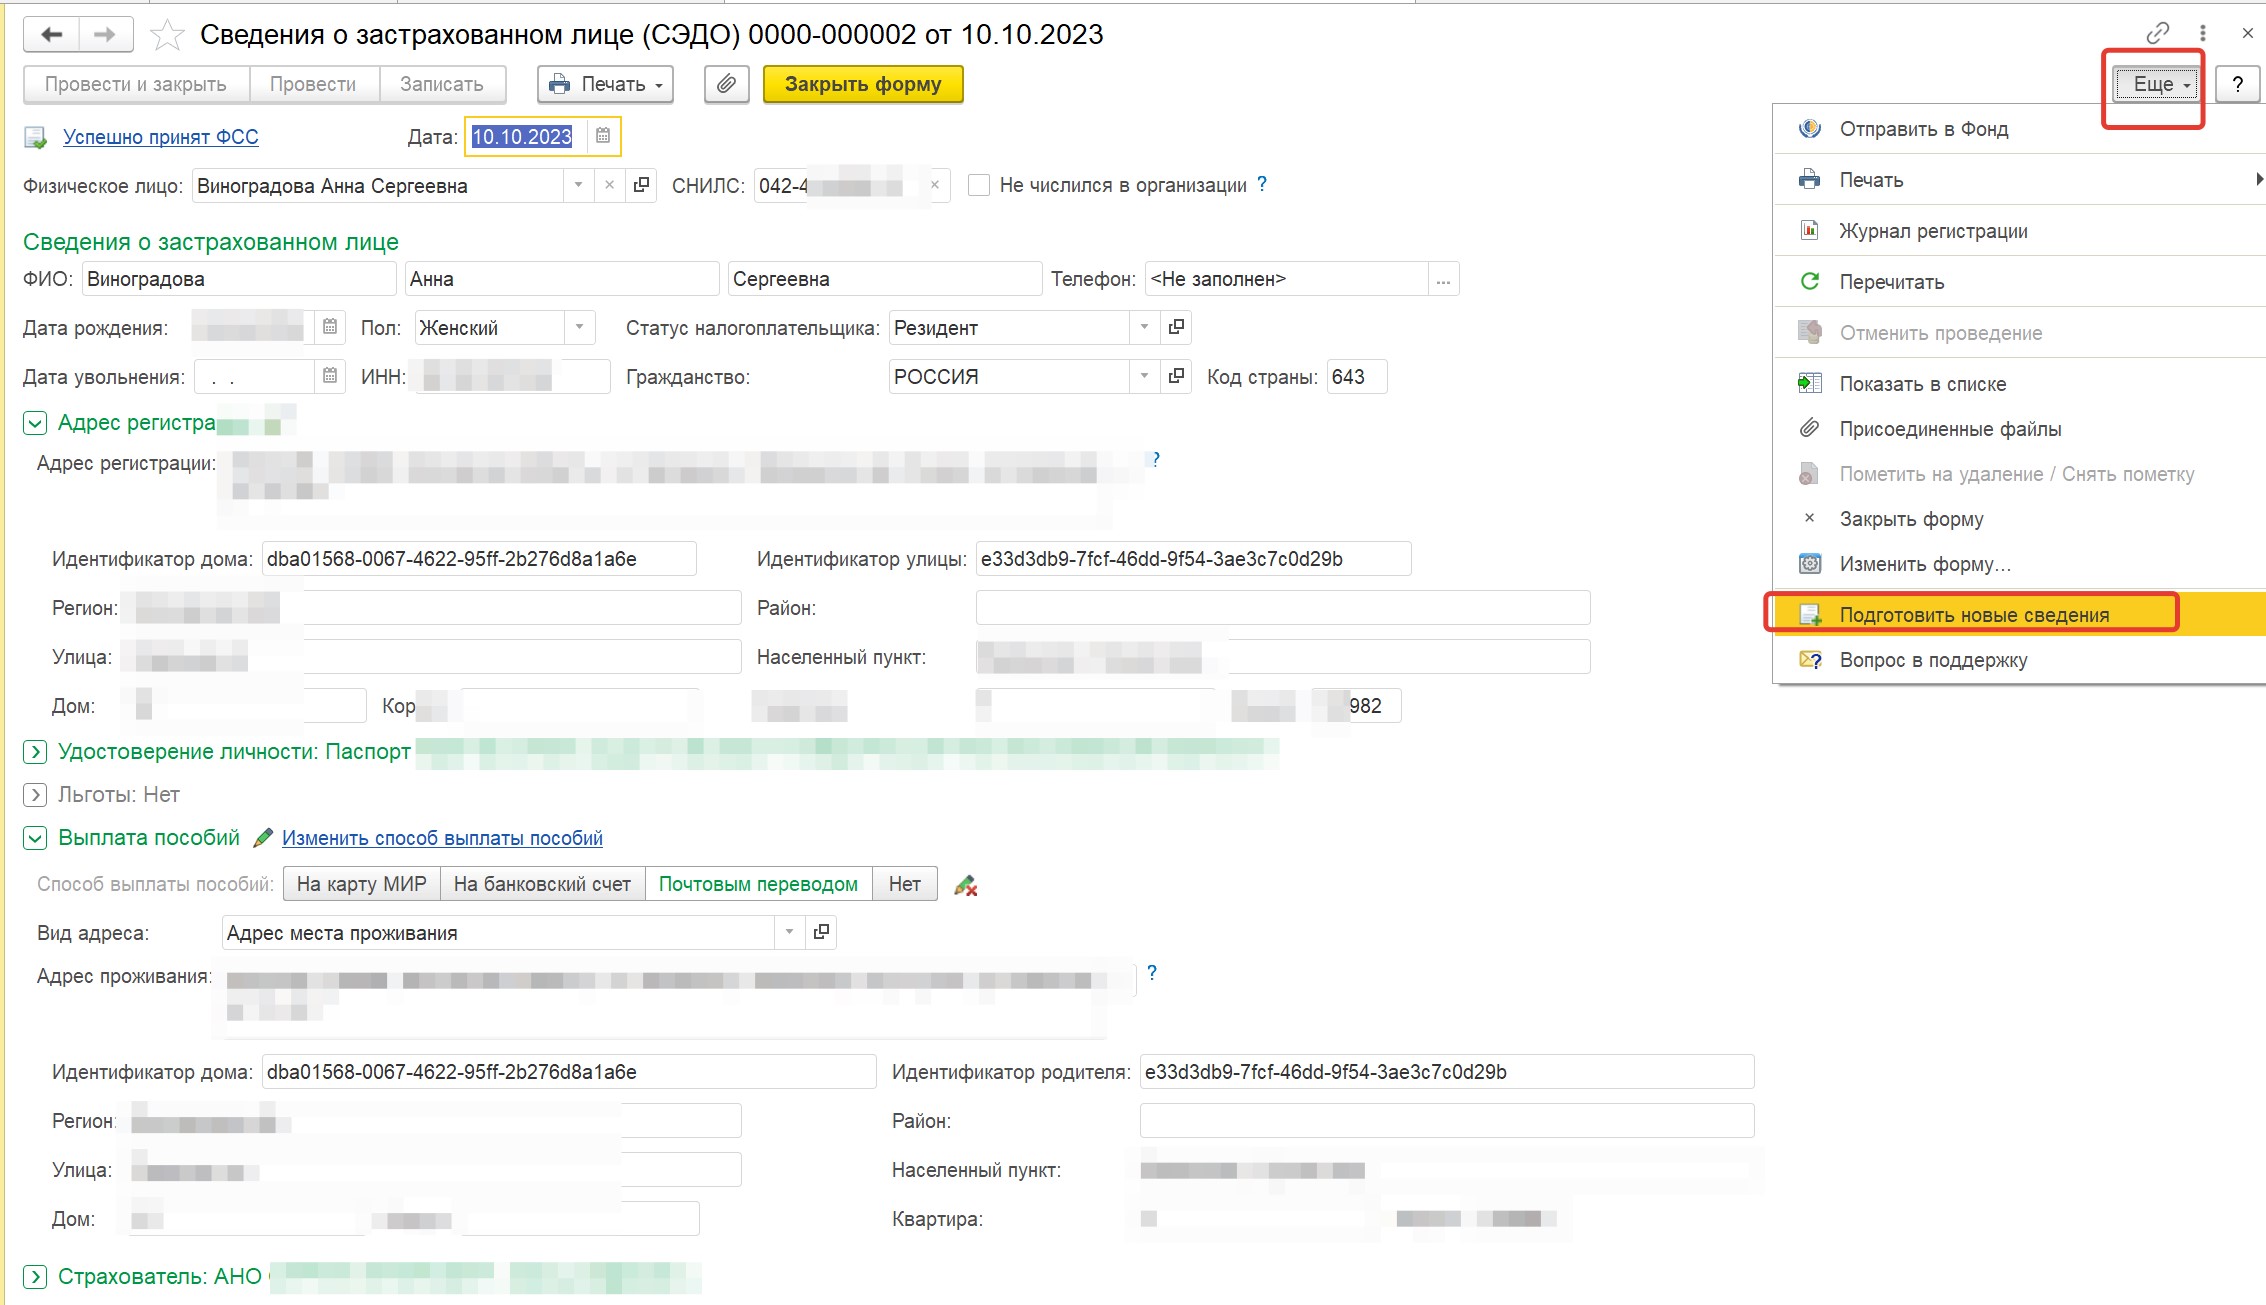Open 'Изменить способ выплаты пособий' link
Screen dimensions: 2266x1305
442,838
